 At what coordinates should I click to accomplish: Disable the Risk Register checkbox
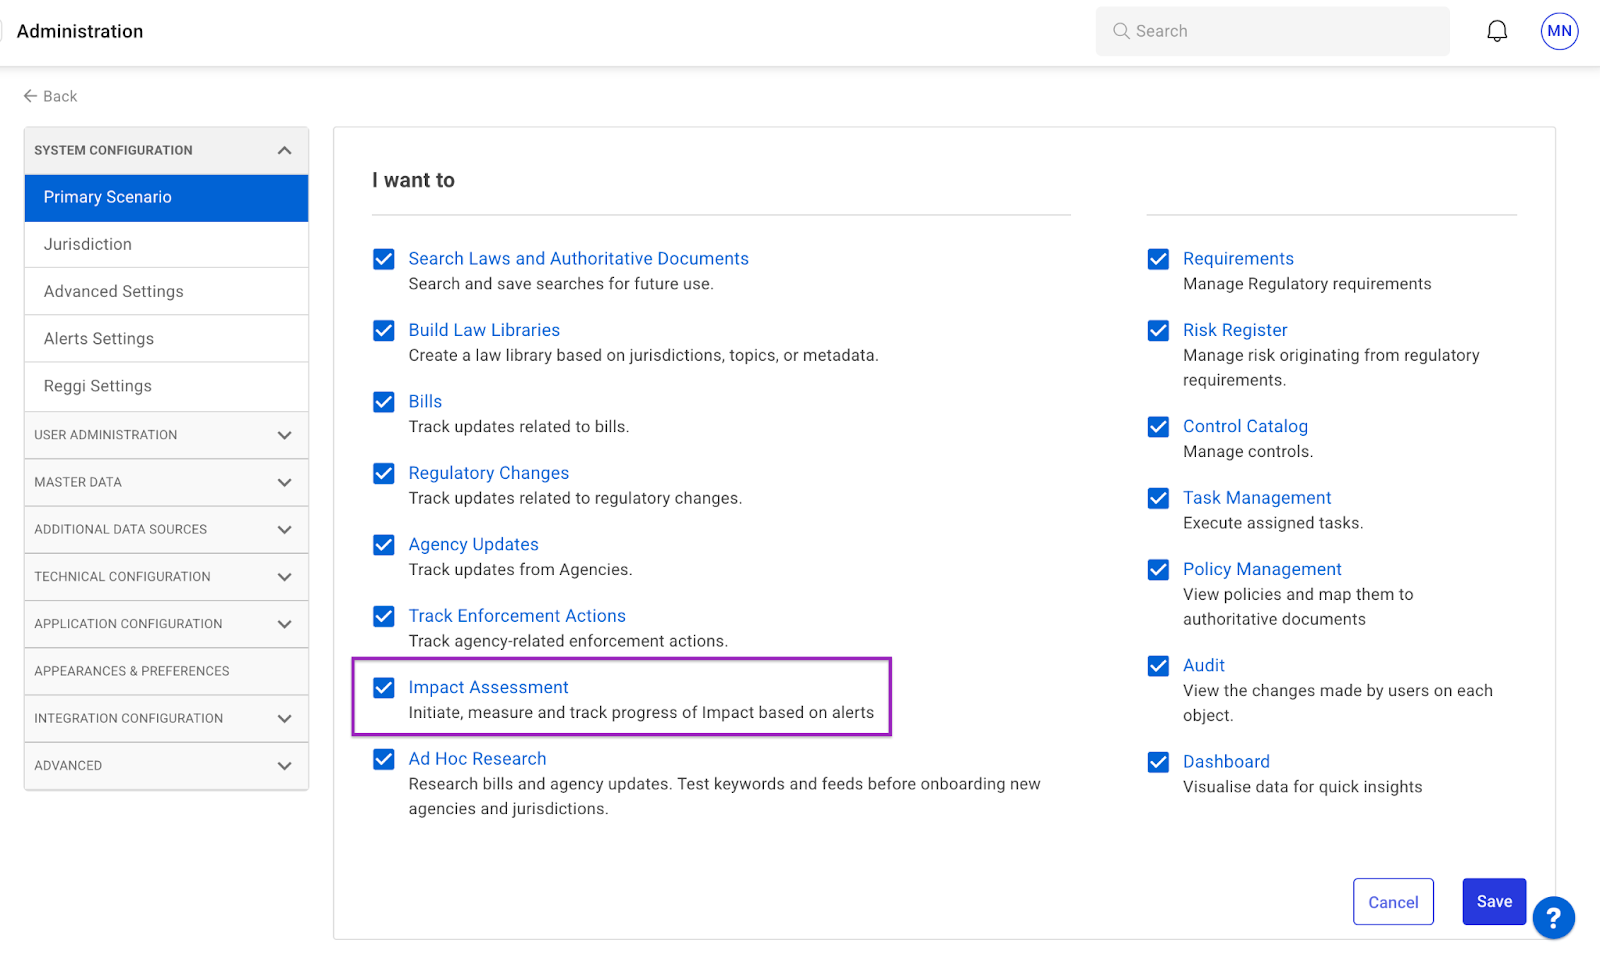pyautogui.click(x=1158, y=331)
